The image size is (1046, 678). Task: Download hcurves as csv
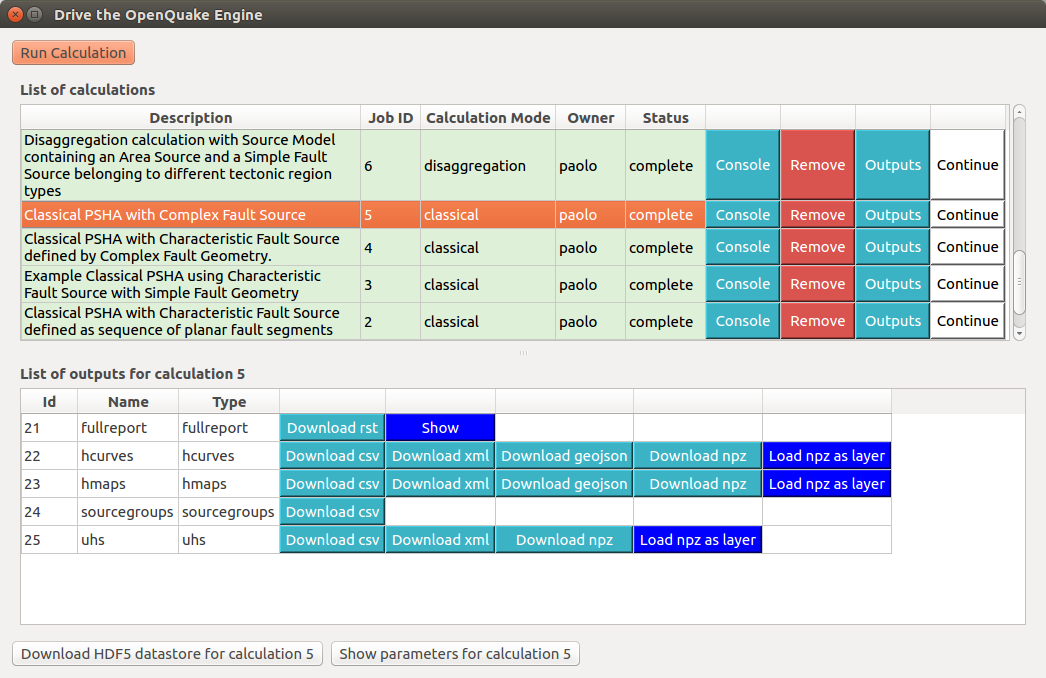coord(331,455)
